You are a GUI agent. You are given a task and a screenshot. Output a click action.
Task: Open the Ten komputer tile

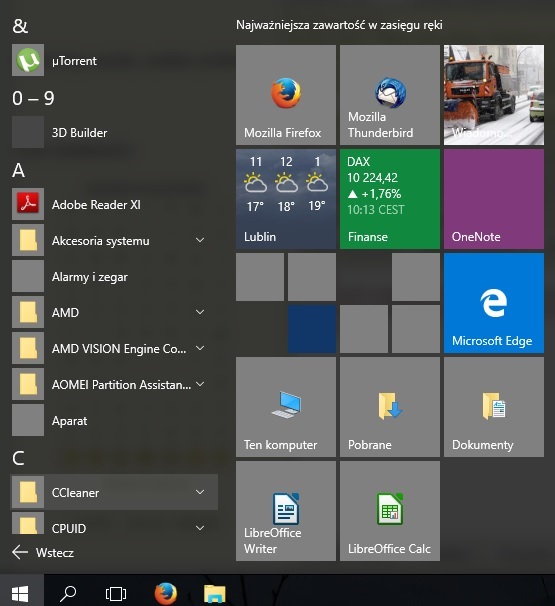coord(286,407)
